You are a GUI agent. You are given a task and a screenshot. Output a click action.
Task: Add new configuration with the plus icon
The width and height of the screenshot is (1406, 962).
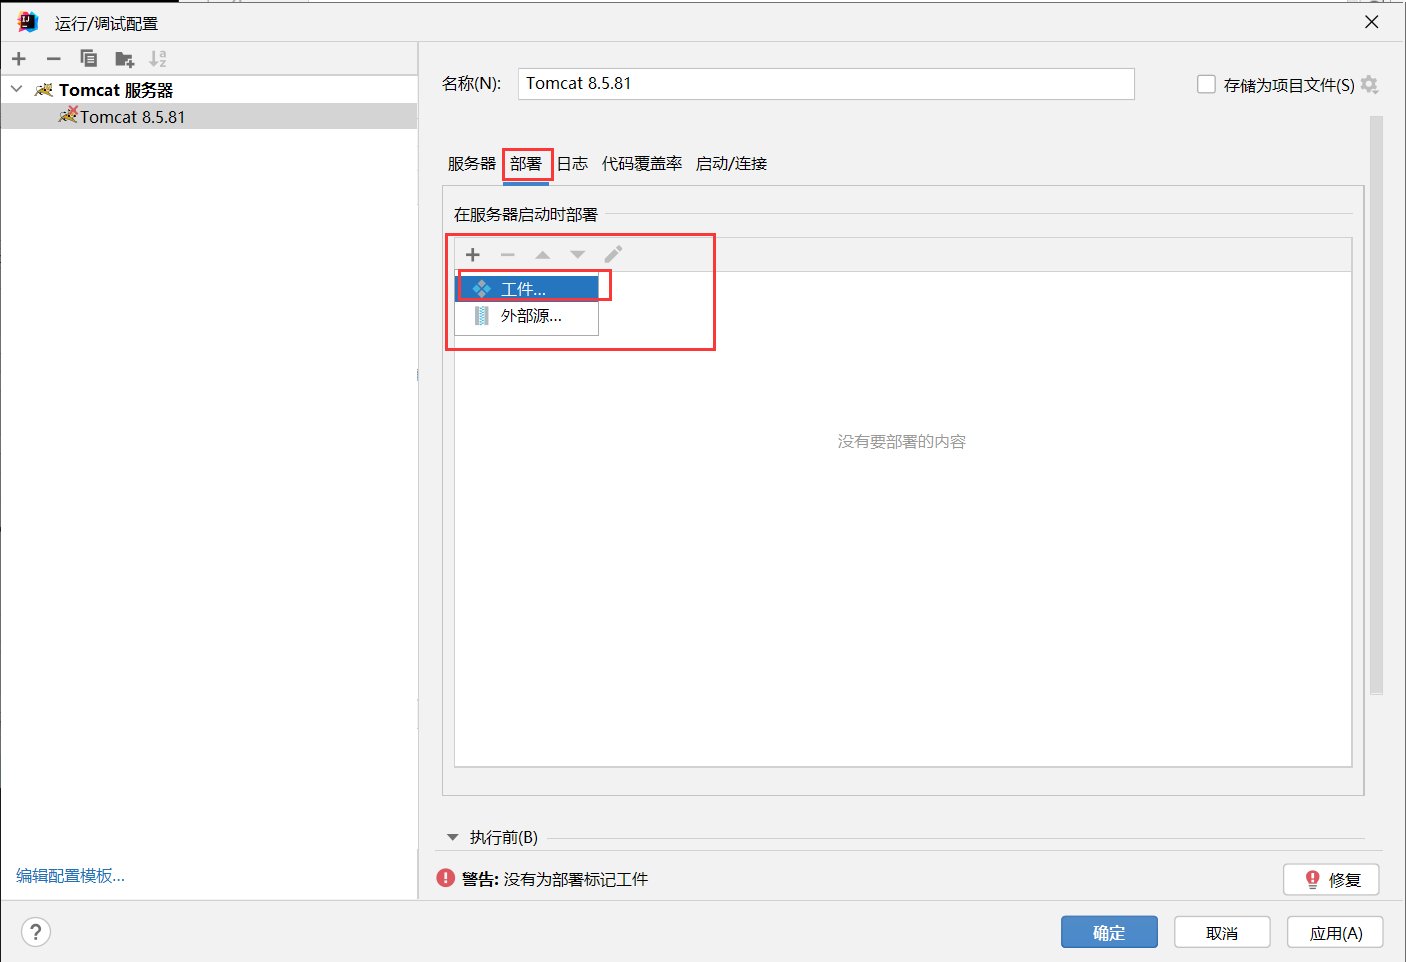coord(19,59)
